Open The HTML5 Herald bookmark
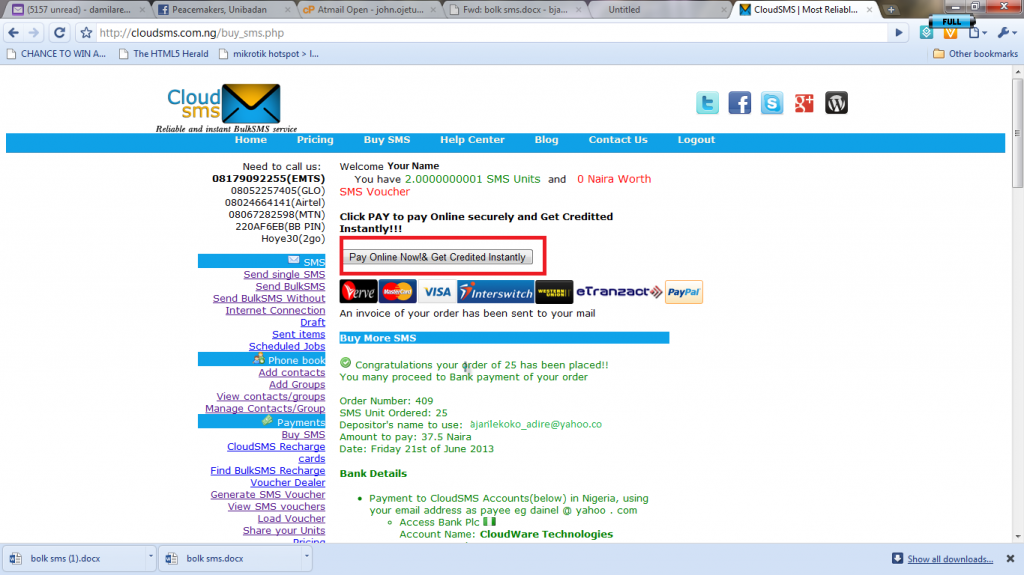The image size is (1024, 575). (164, 54)
